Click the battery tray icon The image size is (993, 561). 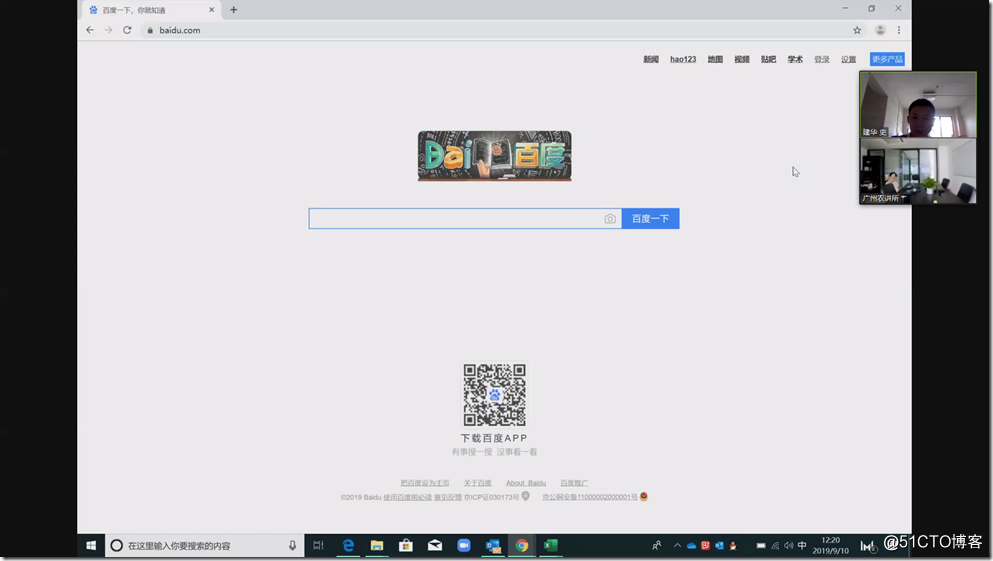(761, 545)
